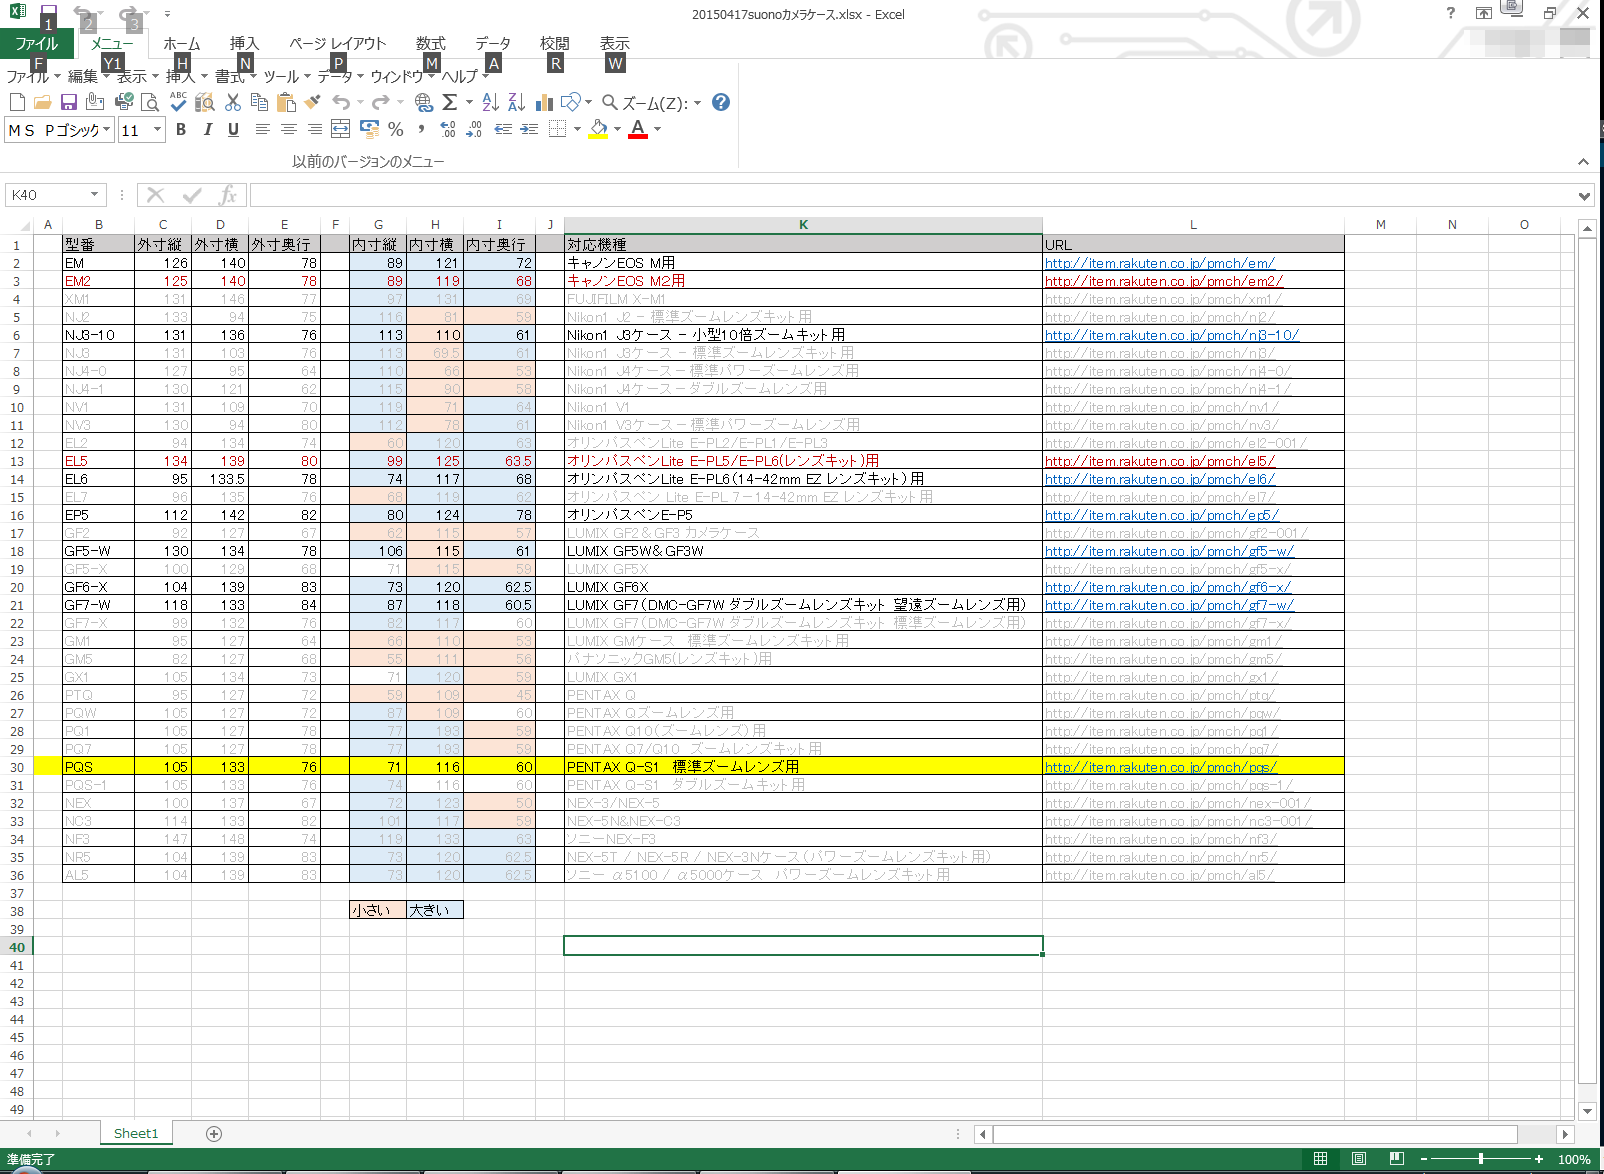The image size is (1604, 1174).
Task: Switch to Normal view in status bar
Action: pyautogui.click(x=1320, y=1158)
